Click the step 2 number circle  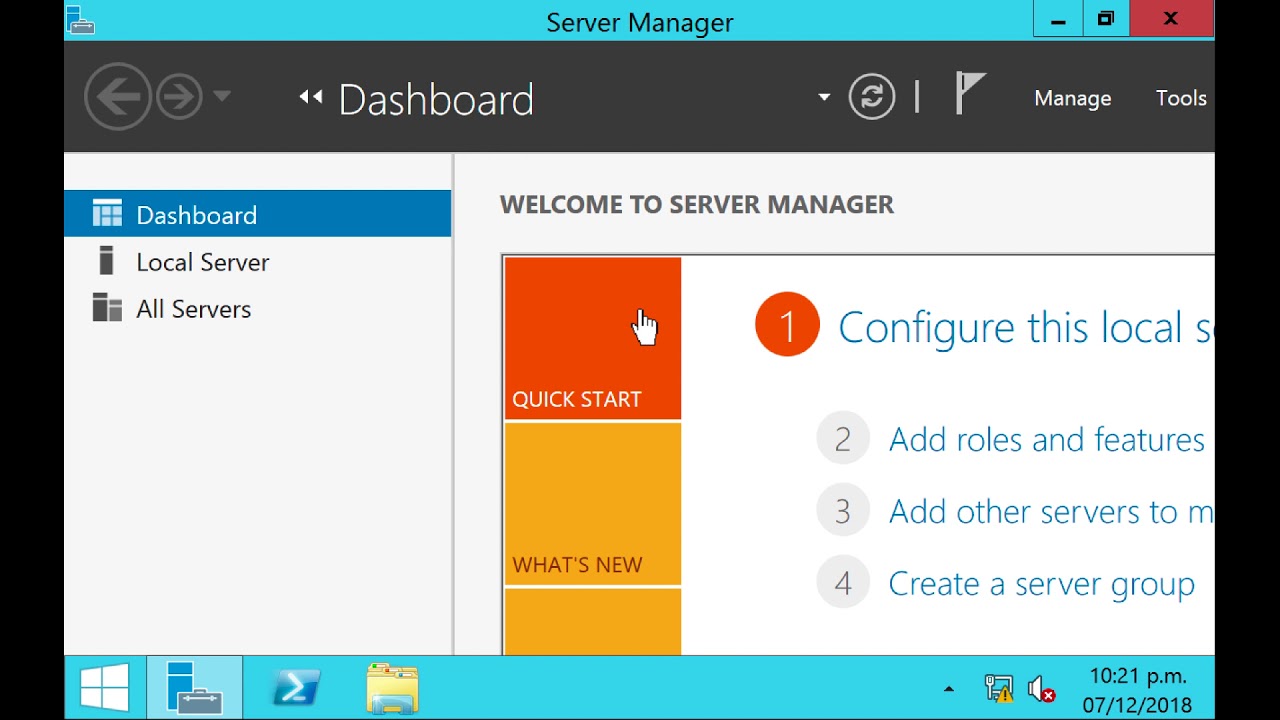pyautogui.click(x=843, y=439)
